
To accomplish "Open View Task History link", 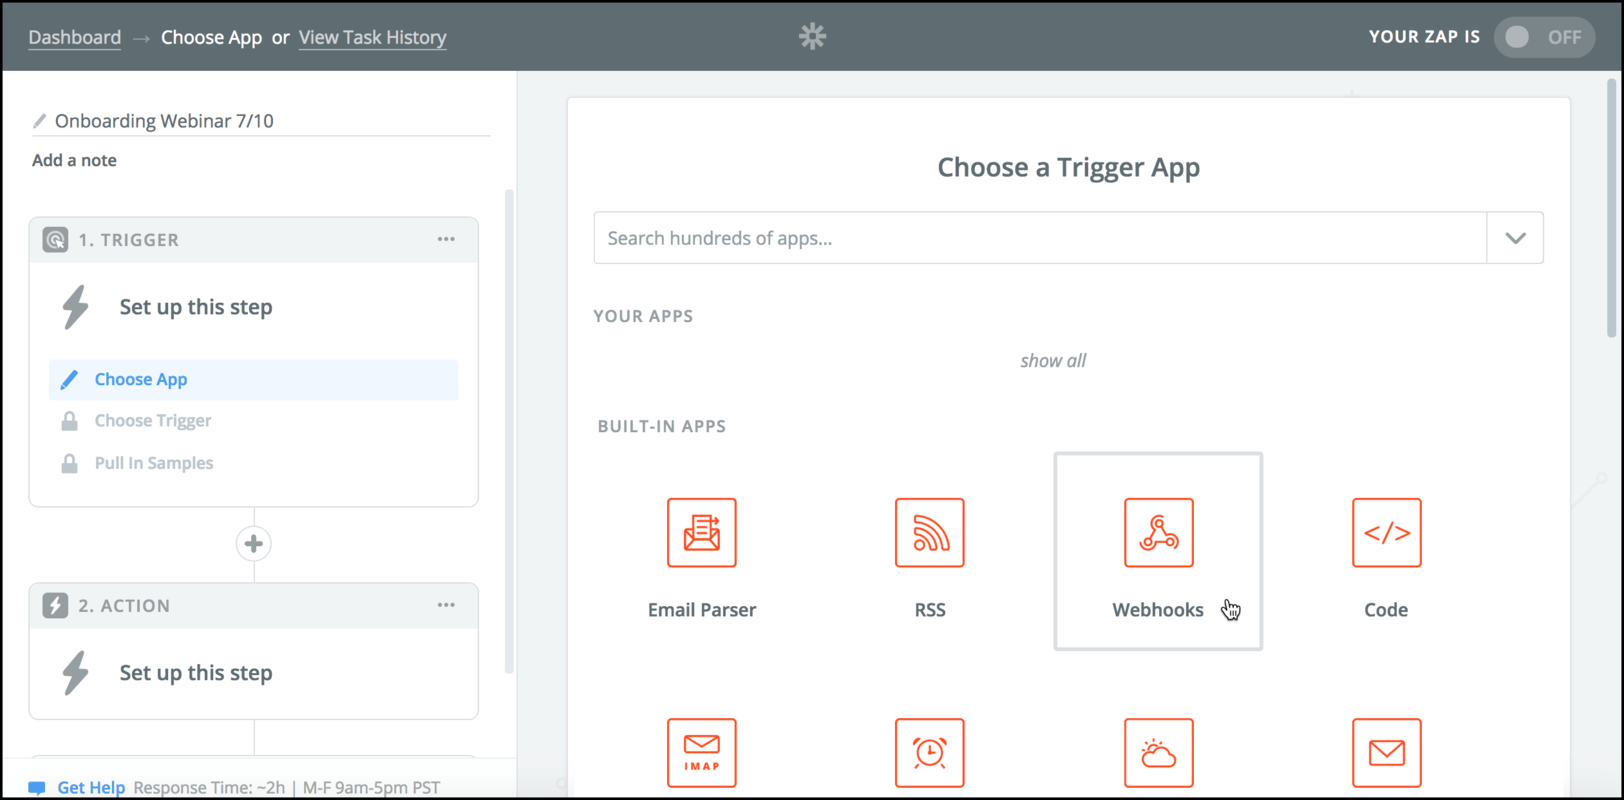I will [x=373, y=37].
